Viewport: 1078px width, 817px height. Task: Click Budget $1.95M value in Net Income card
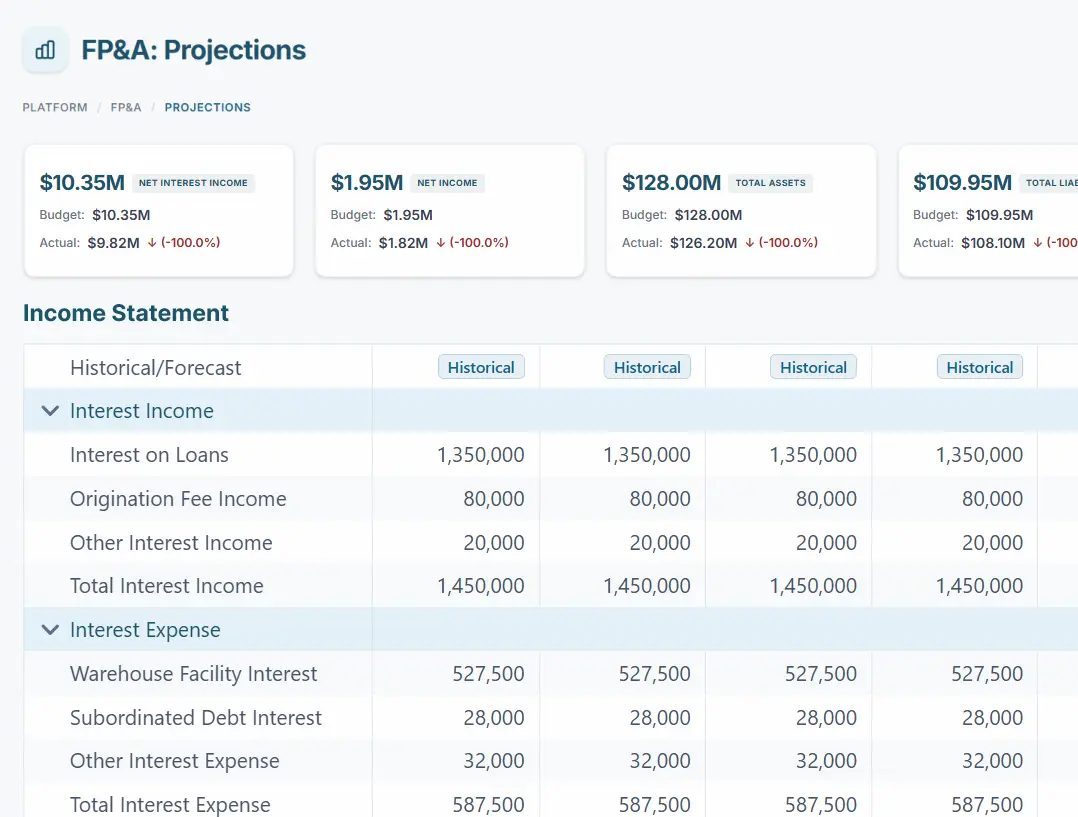click(x=408, y=215)
